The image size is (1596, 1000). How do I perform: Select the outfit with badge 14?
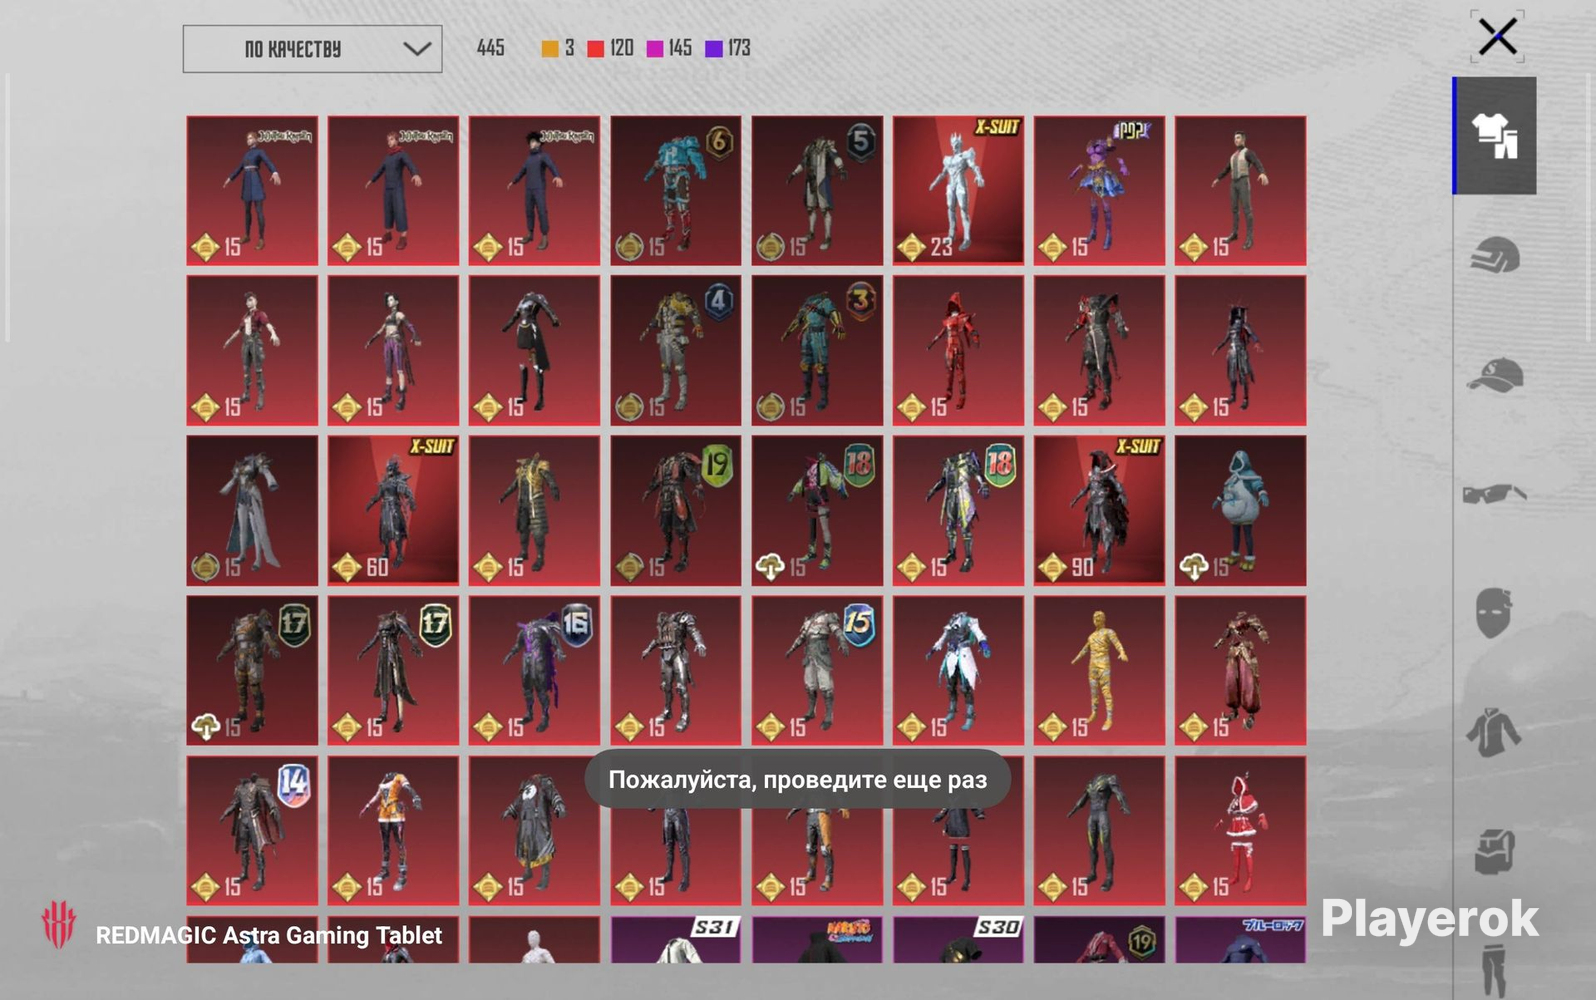coord(252,830)
